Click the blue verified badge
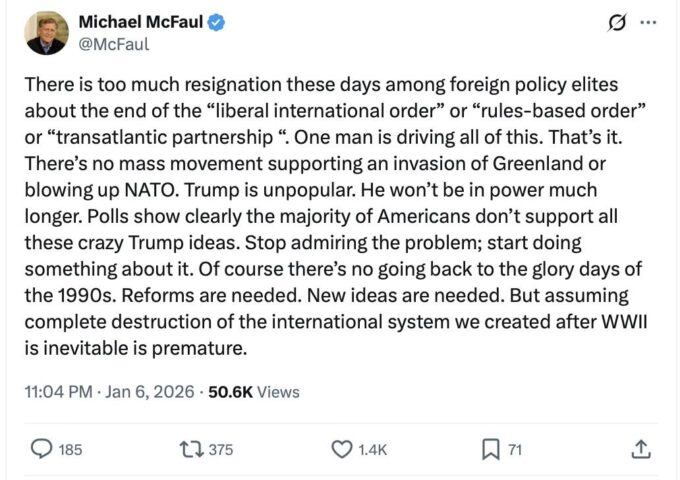Image resolution: width=680 pixels, height=480 pixels. tap(216, 23)
